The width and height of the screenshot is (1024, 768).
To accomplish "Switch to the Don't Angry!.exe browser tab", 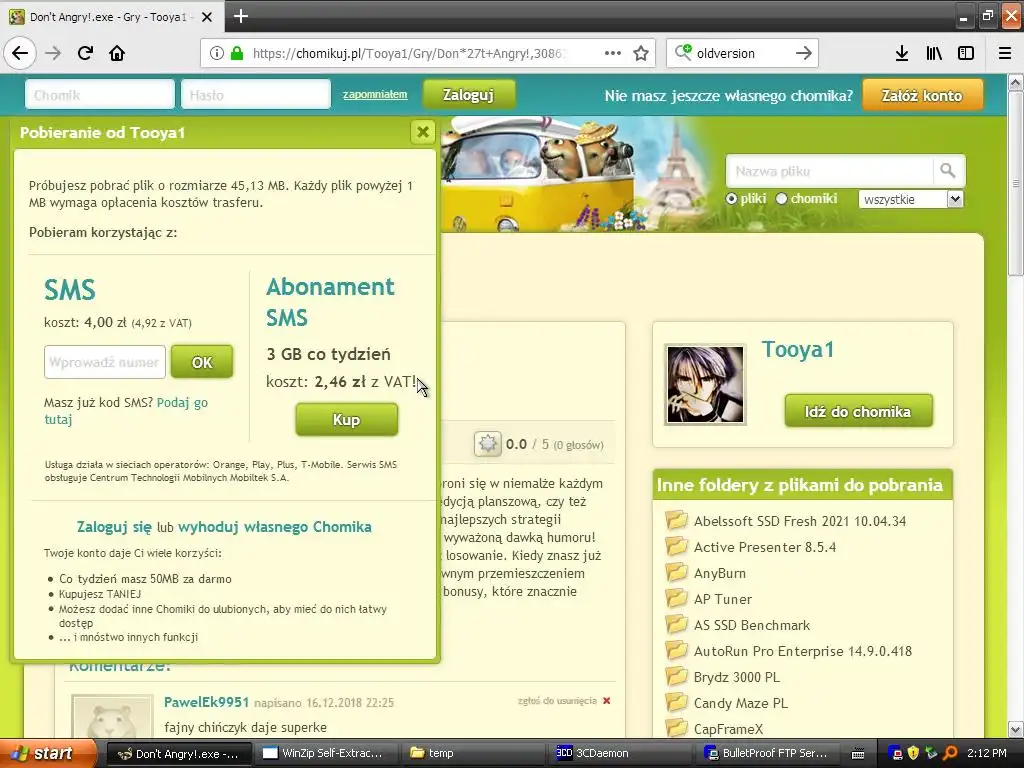I will [111, 17].
